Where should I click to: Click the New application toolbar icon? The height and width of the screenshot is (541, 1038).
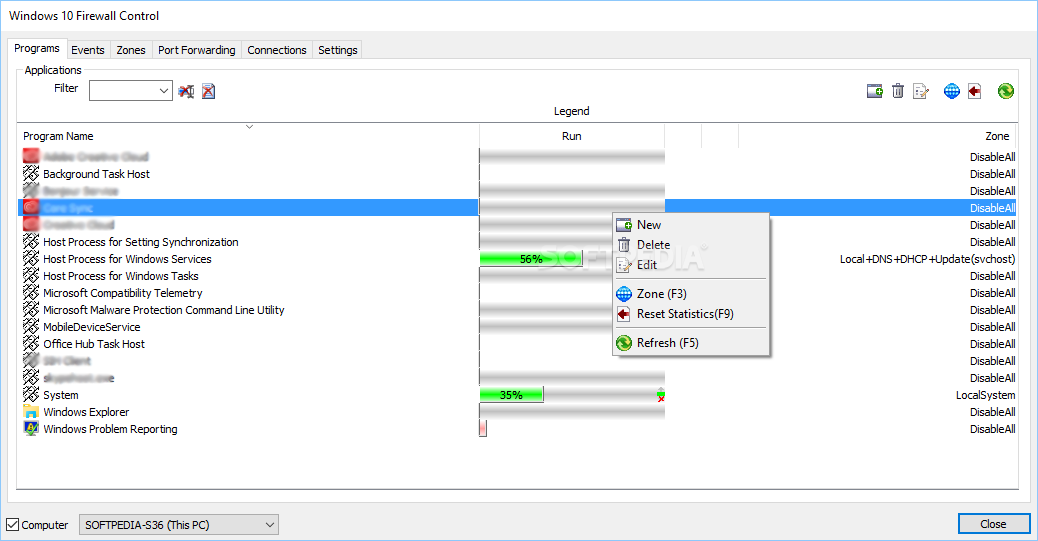(x=874, y=91)
